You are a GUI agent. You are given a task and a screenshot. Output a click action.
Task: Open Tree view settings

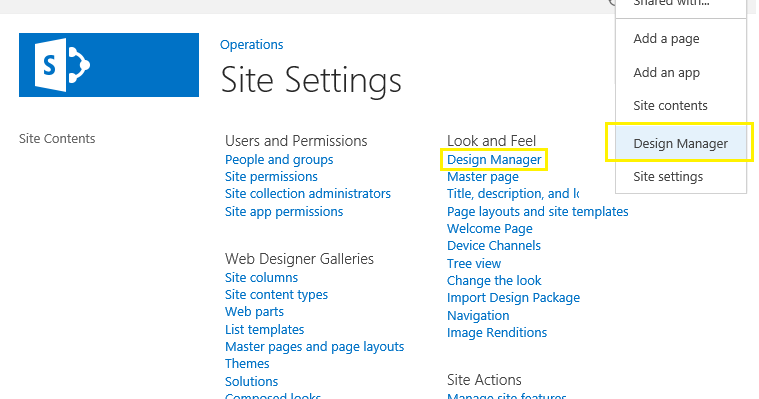click(x=474, y=263)
